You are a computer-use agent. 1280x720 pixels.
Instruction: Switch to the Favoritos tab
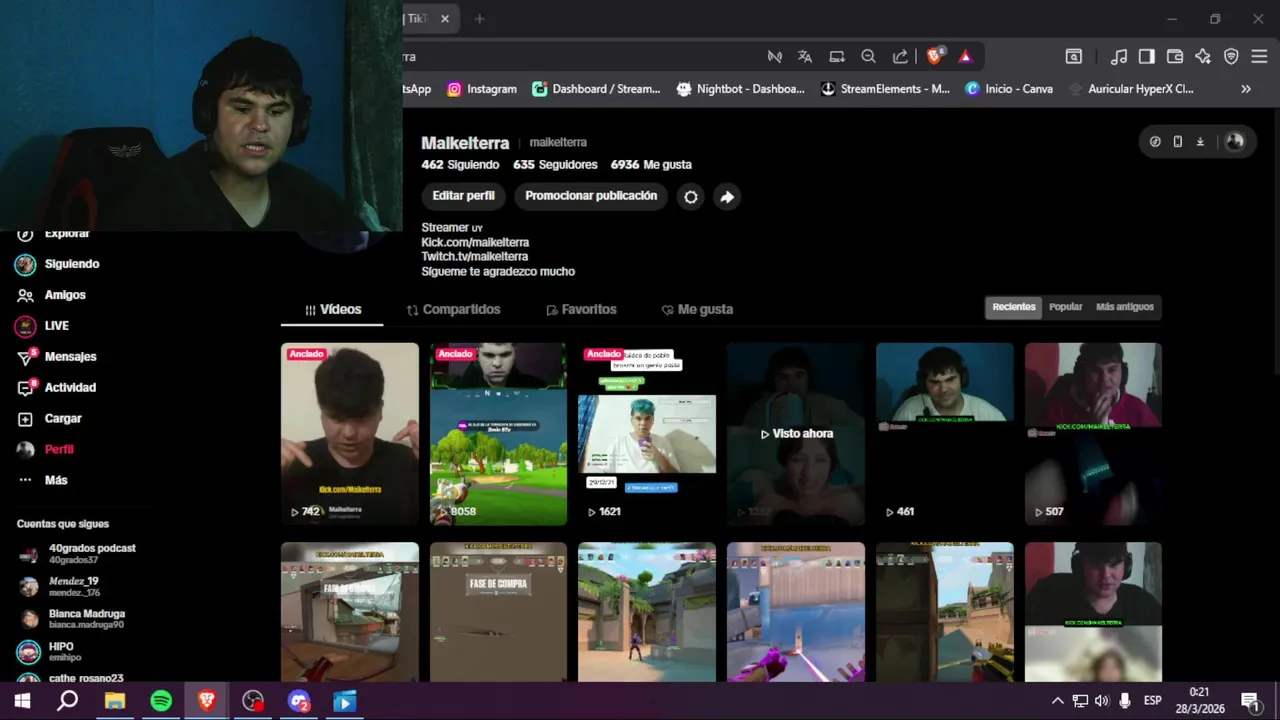pyautogui.click(x=581, y=310)
